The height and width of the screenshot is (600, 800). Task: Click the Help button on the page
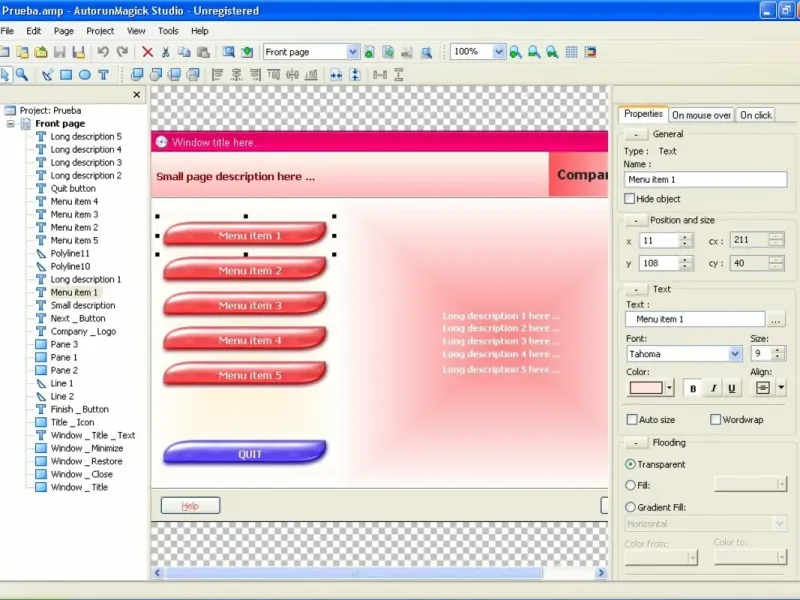190,506
